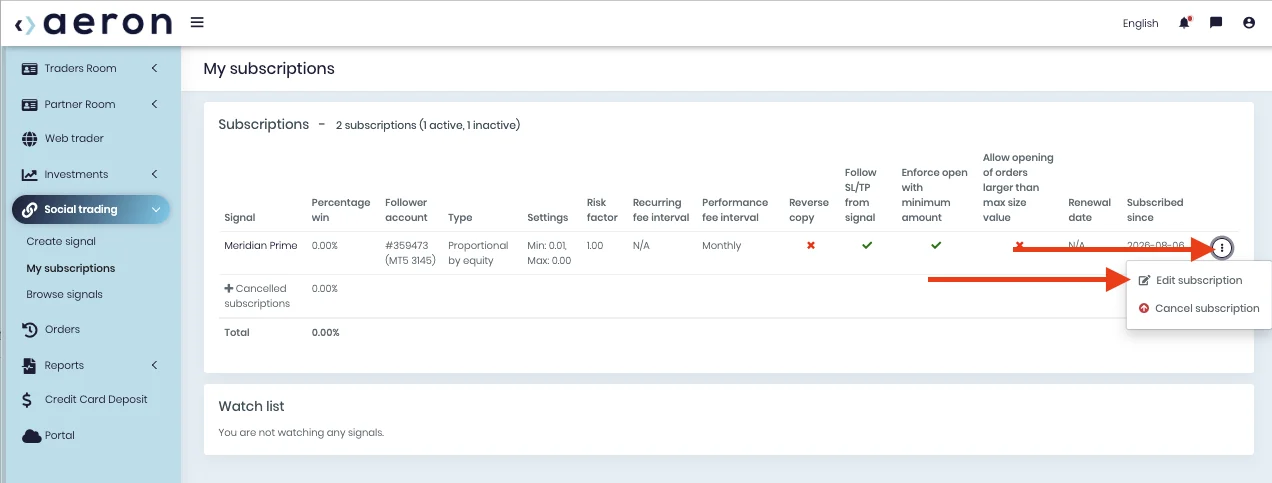The image size is (1272, 483).
Task: Click the risk factor 1.00 value
Action: coord(595,245)
